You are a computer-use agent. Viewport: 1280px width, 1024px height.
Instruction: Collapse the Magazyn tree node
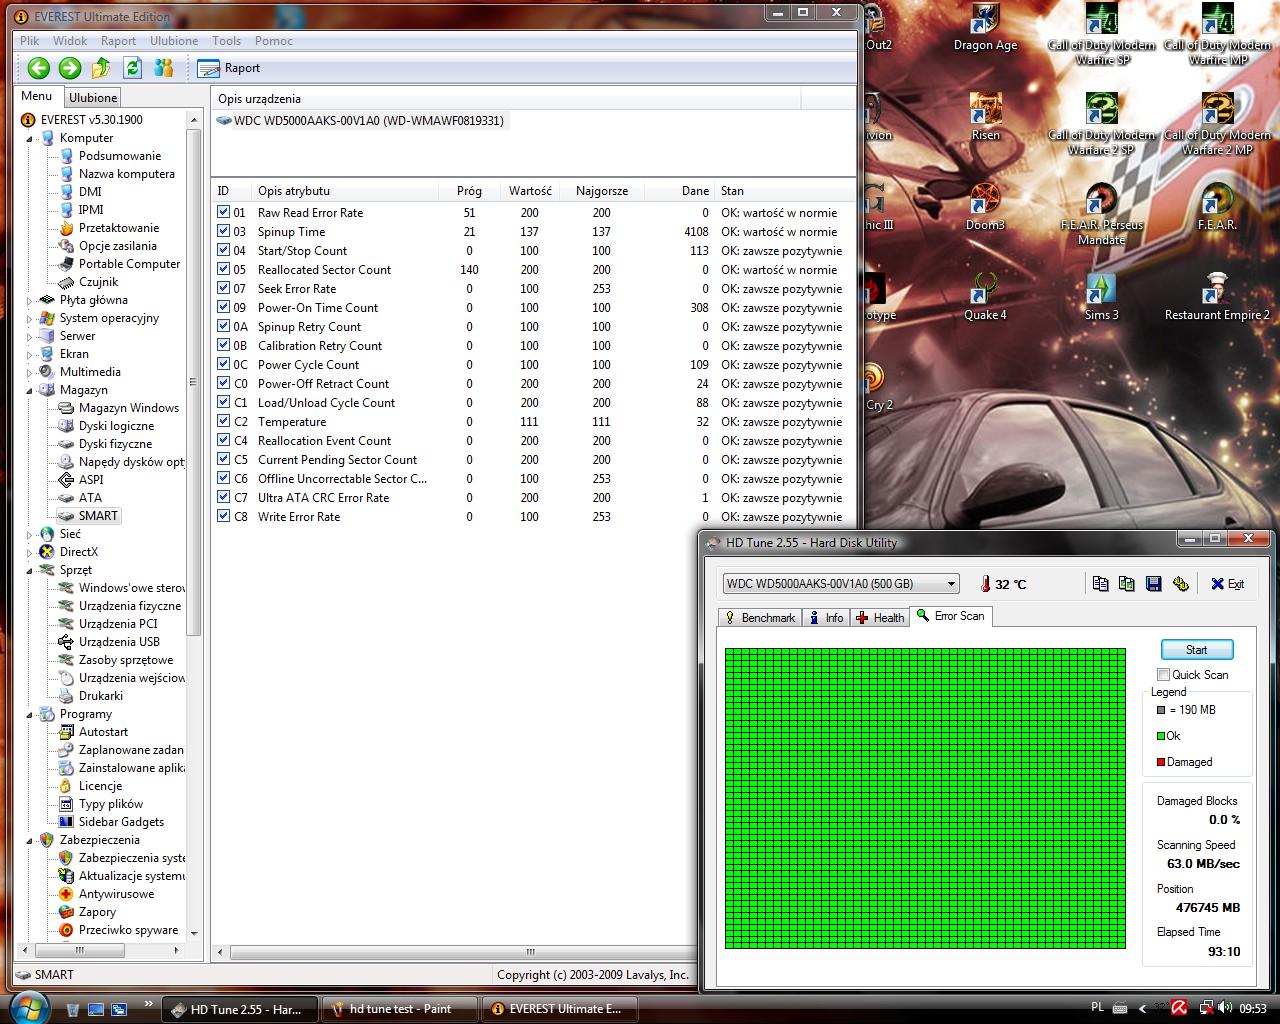pyautogui.click(x=30, y=390)
